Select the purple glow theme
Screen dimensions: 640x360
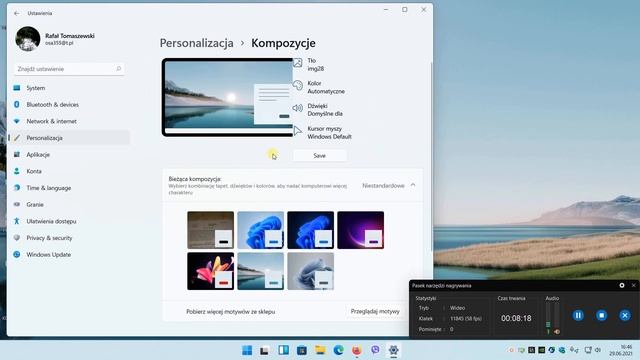point(360,230)
